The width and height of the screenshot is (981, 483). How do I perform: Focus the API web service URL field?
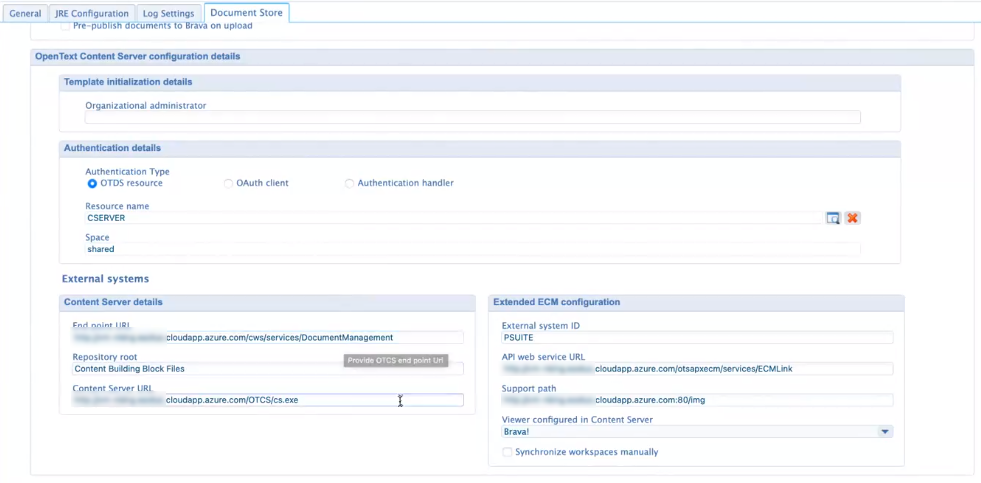(x=696, y=369)
